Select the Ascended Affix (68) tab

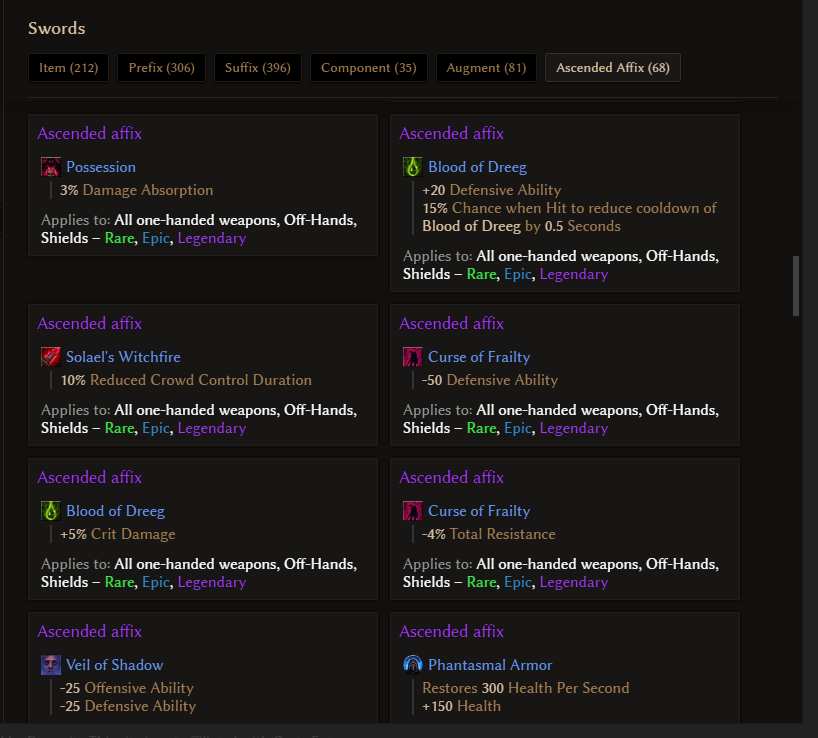coord(613,68)
